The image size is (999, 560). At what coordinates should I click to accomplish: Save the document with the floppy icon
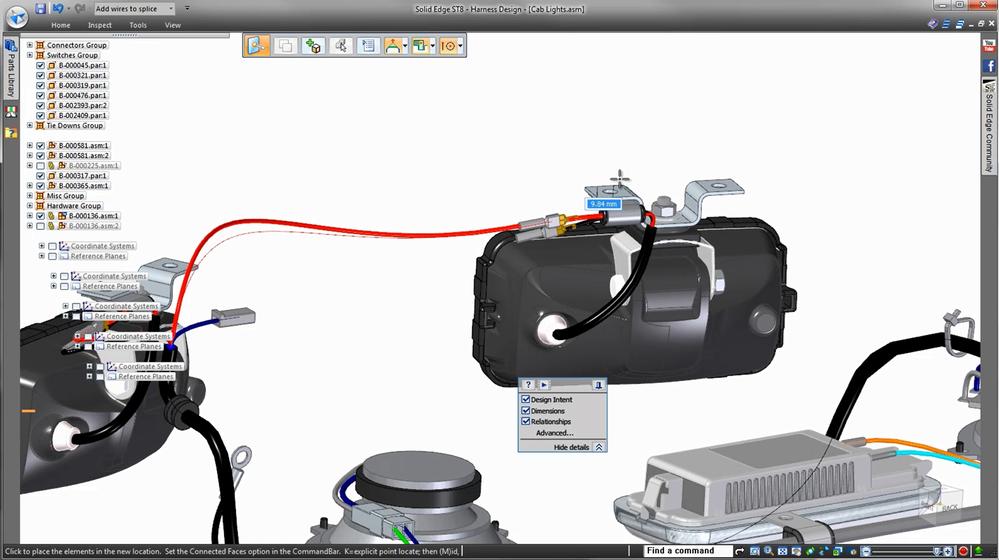(40, 8)
